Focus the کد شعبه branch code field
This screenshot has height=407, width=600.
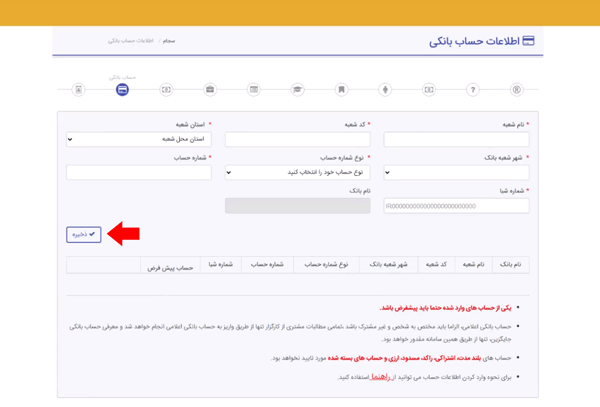pyautogui.click(x=298, y=139)
